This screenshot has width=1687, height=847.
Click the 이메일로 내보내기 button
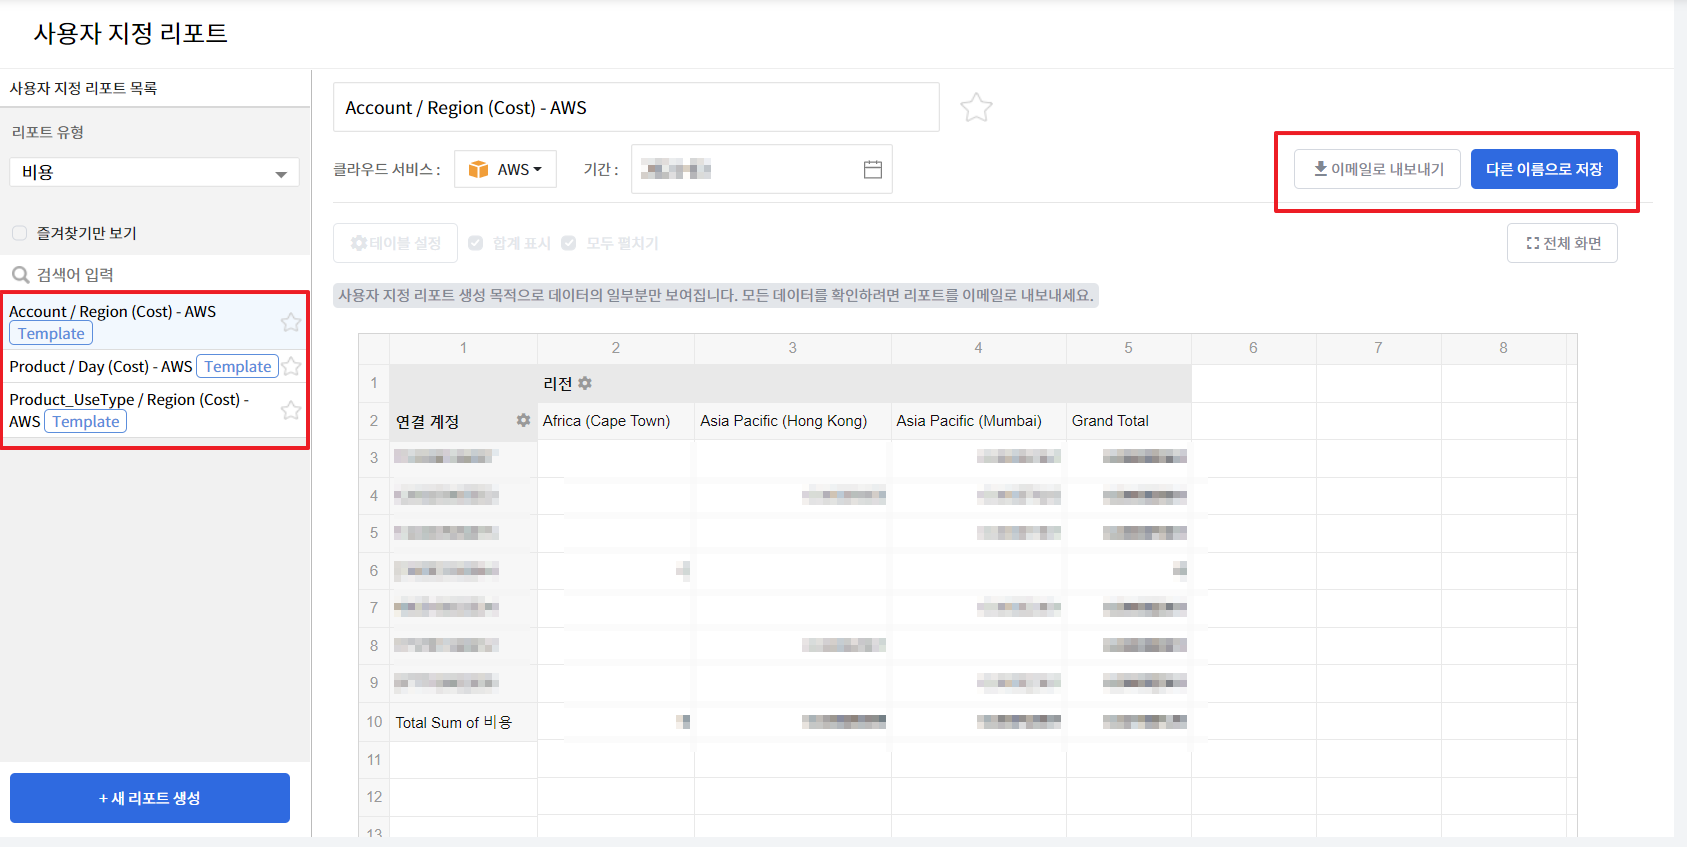1377,169
